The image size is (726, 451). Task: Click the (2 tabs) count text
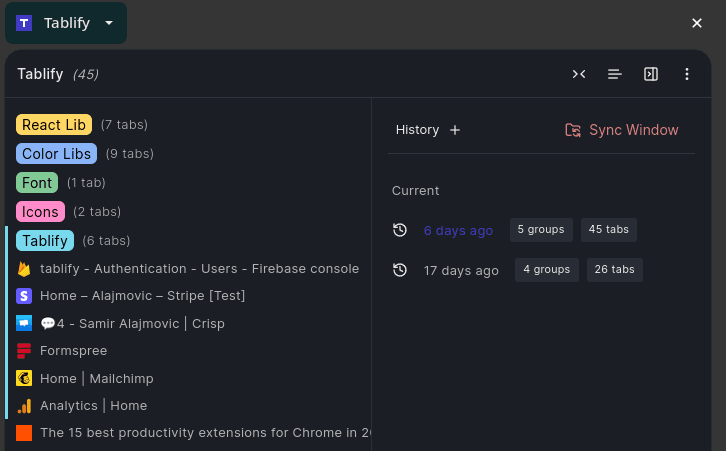click(97, 212)
